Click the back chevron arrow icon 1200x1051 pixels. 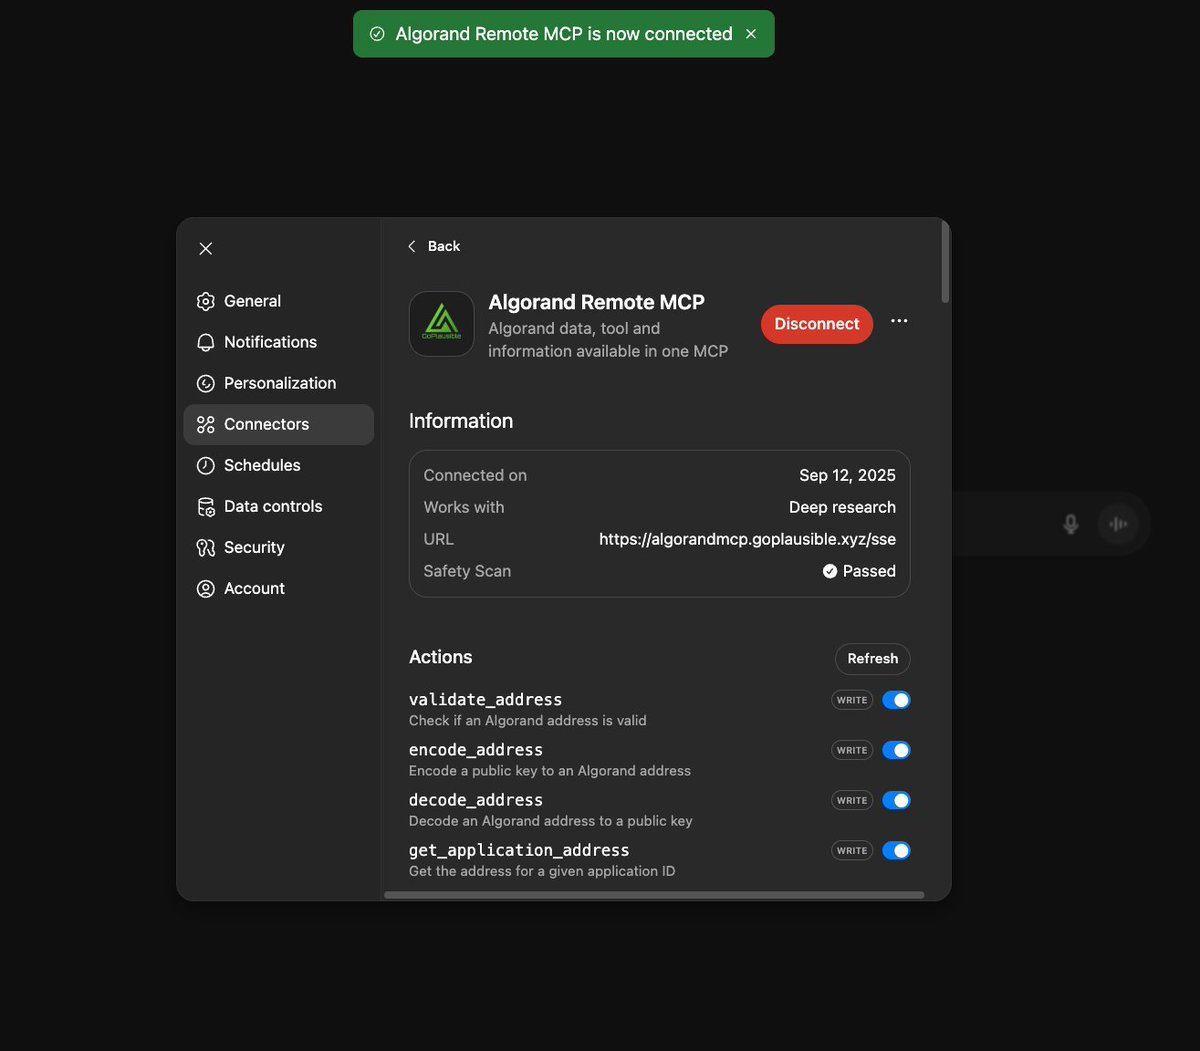[412, 246]
